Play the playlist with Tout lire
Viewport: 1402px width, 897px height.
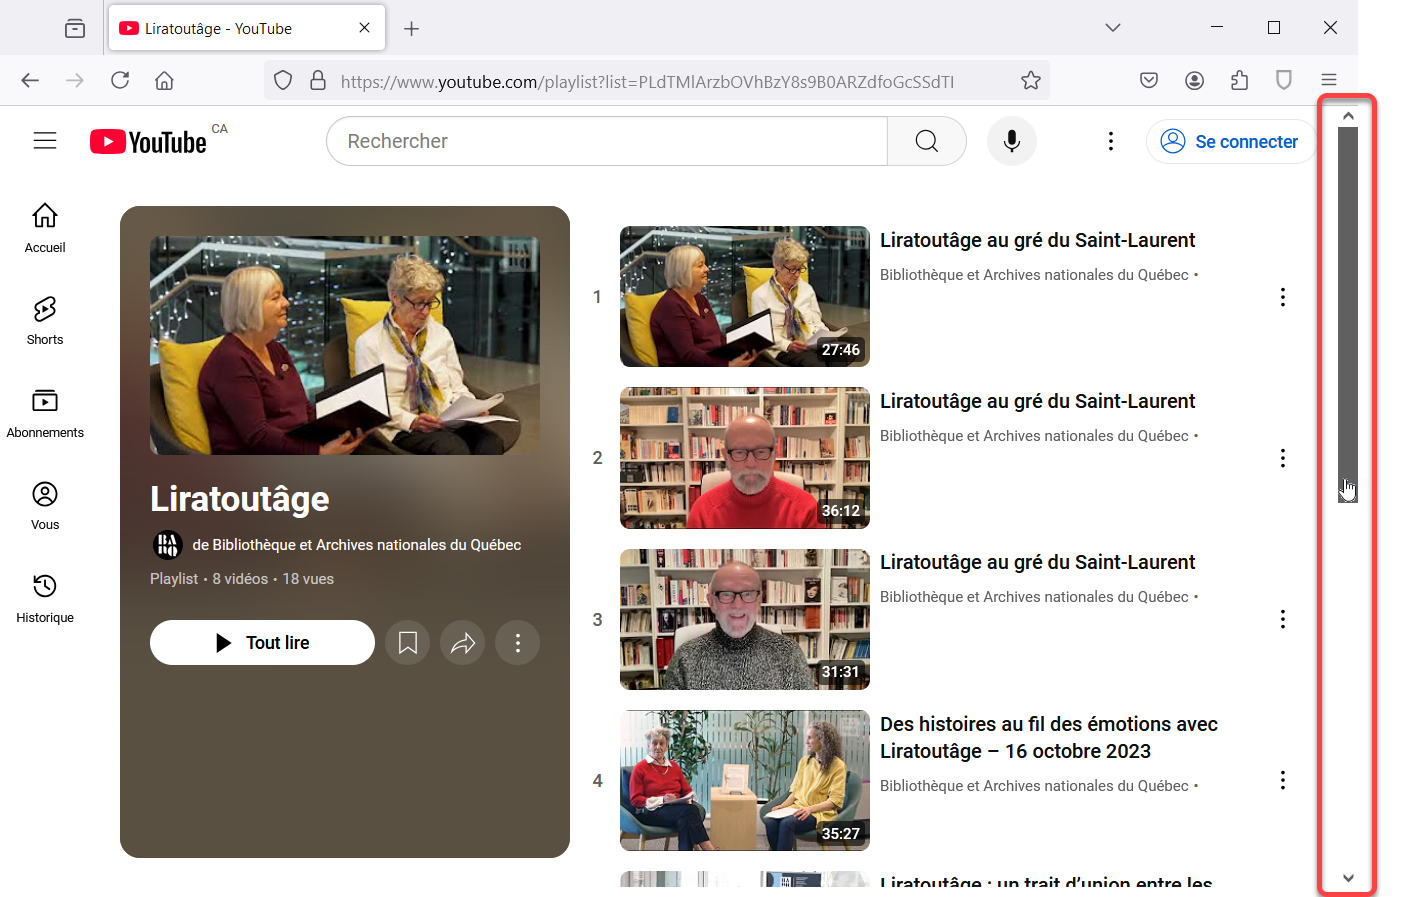[x=262, y=643]
